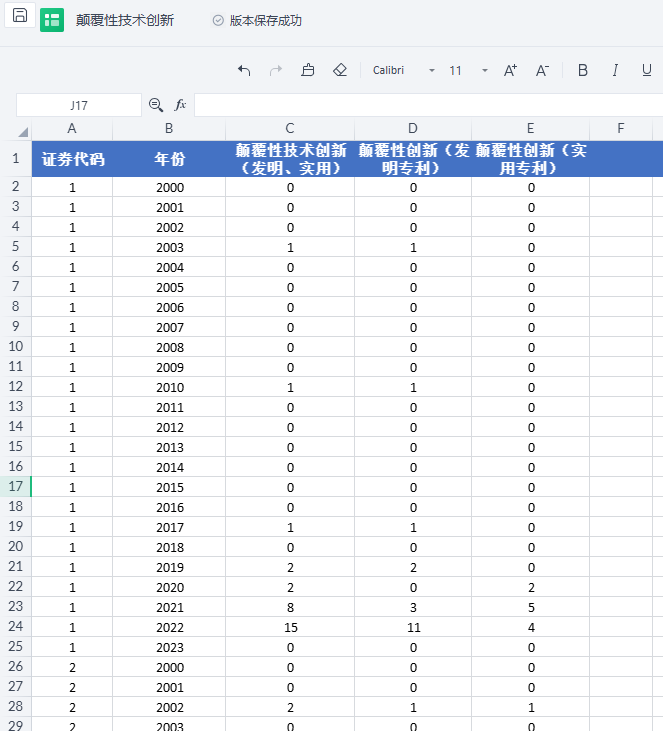The width and height of the screenshot is (663, 731).
Task: Decrease font size with A- icon
Action: coord(542,70)
